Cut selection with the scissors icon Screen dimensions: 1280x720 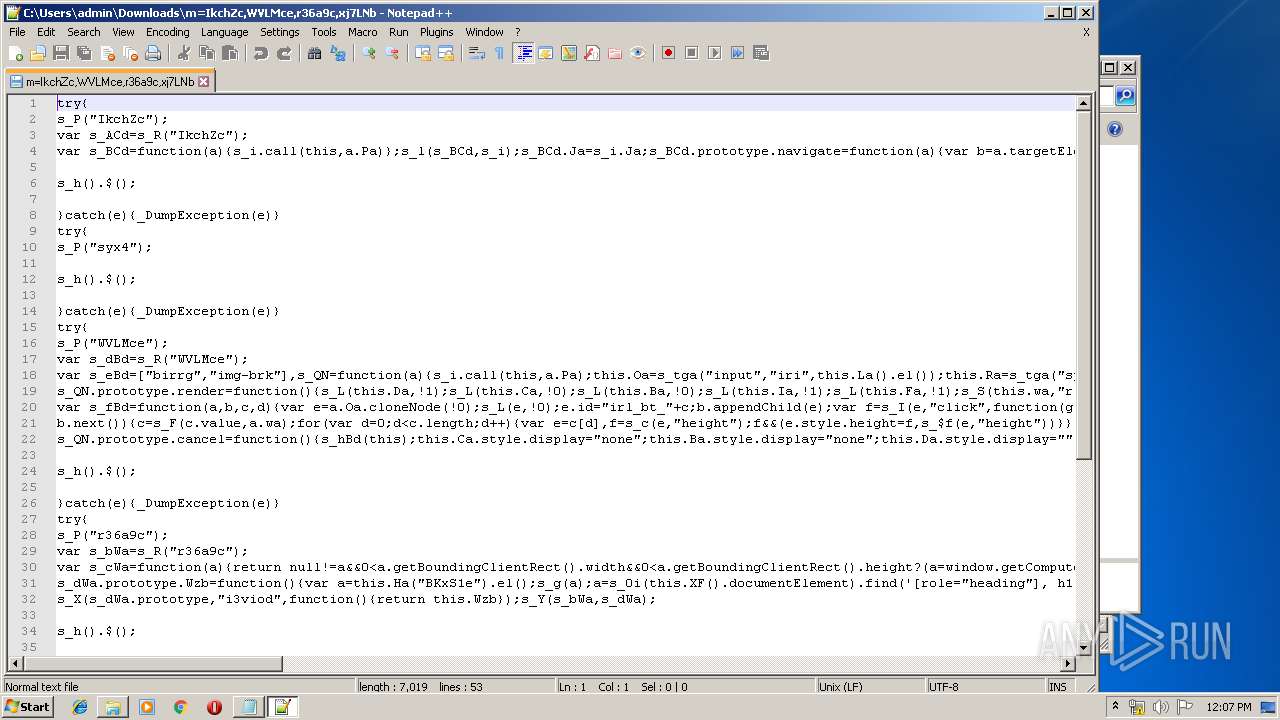[183, 53]
